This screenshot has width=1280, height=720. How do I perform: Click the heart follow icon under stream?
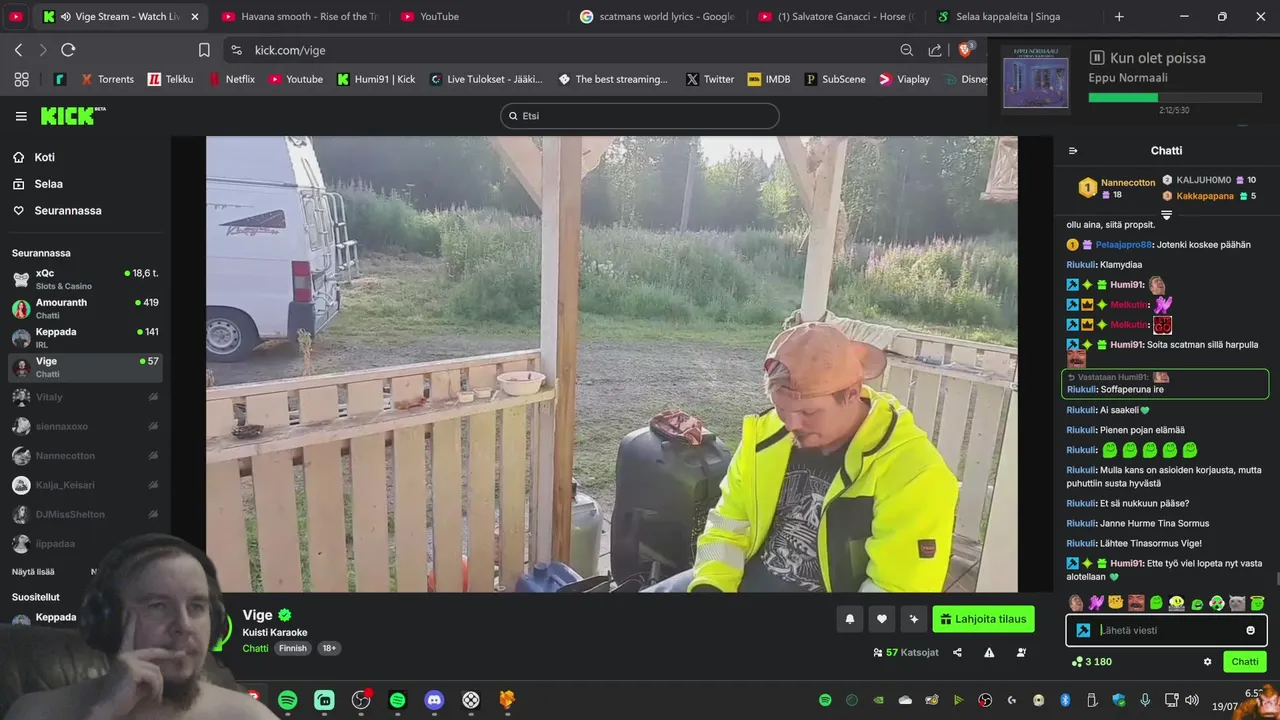(881, 619)
